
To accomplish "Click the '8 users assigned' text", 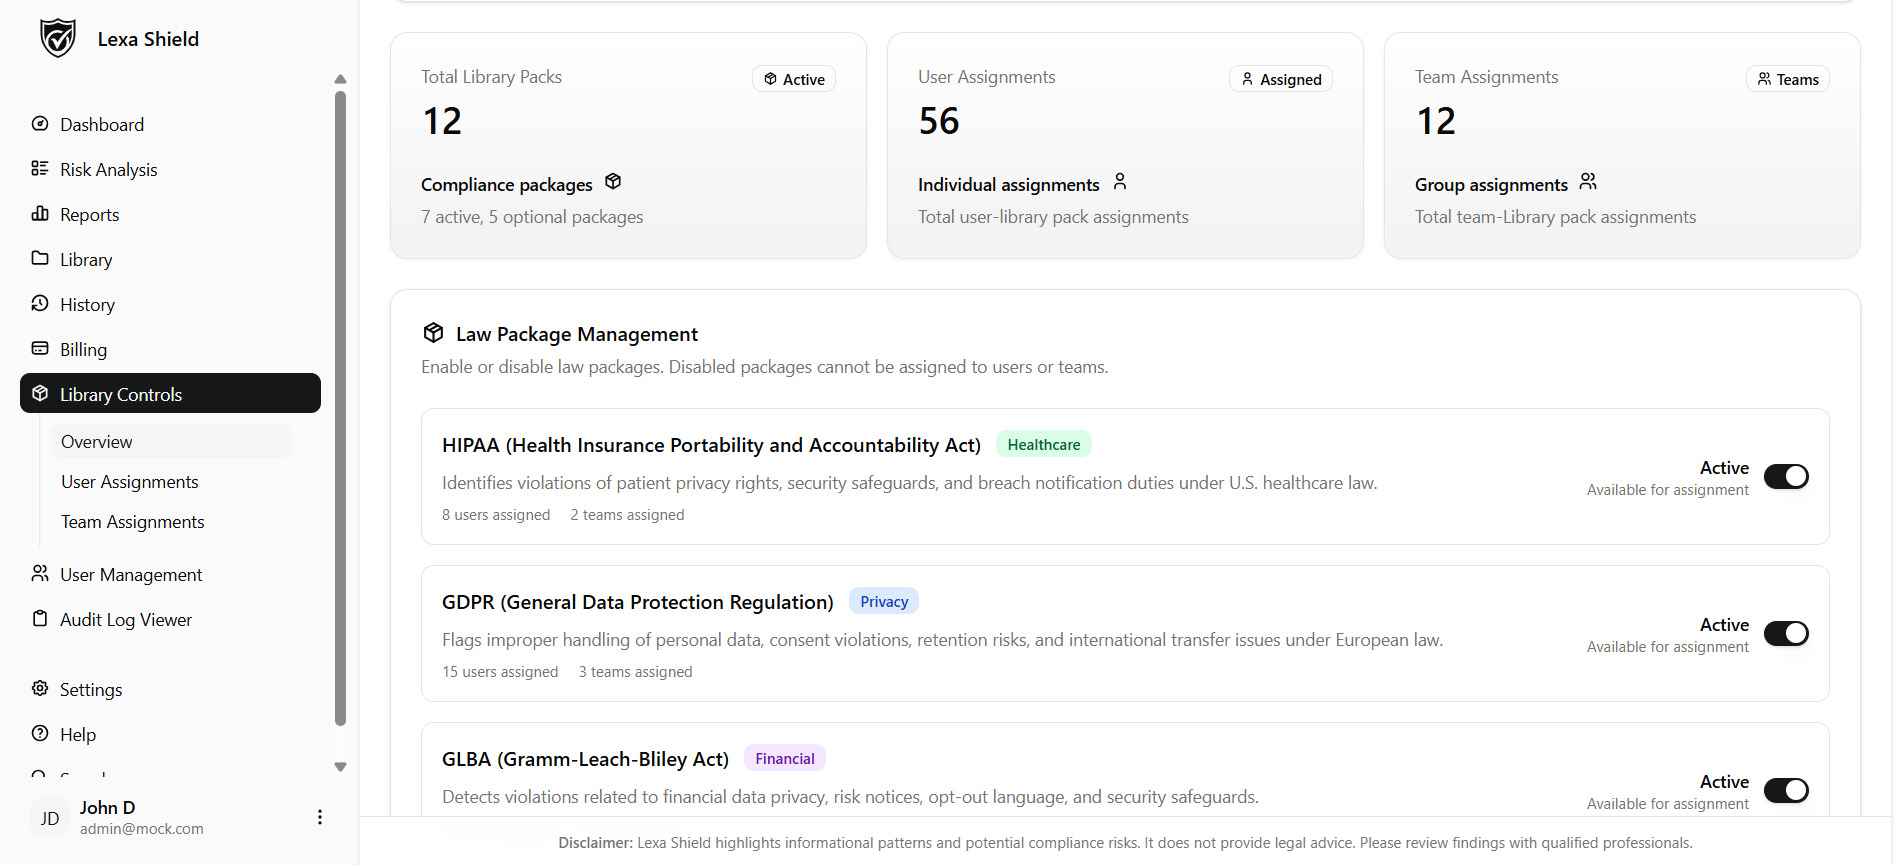I will [496, 514].
